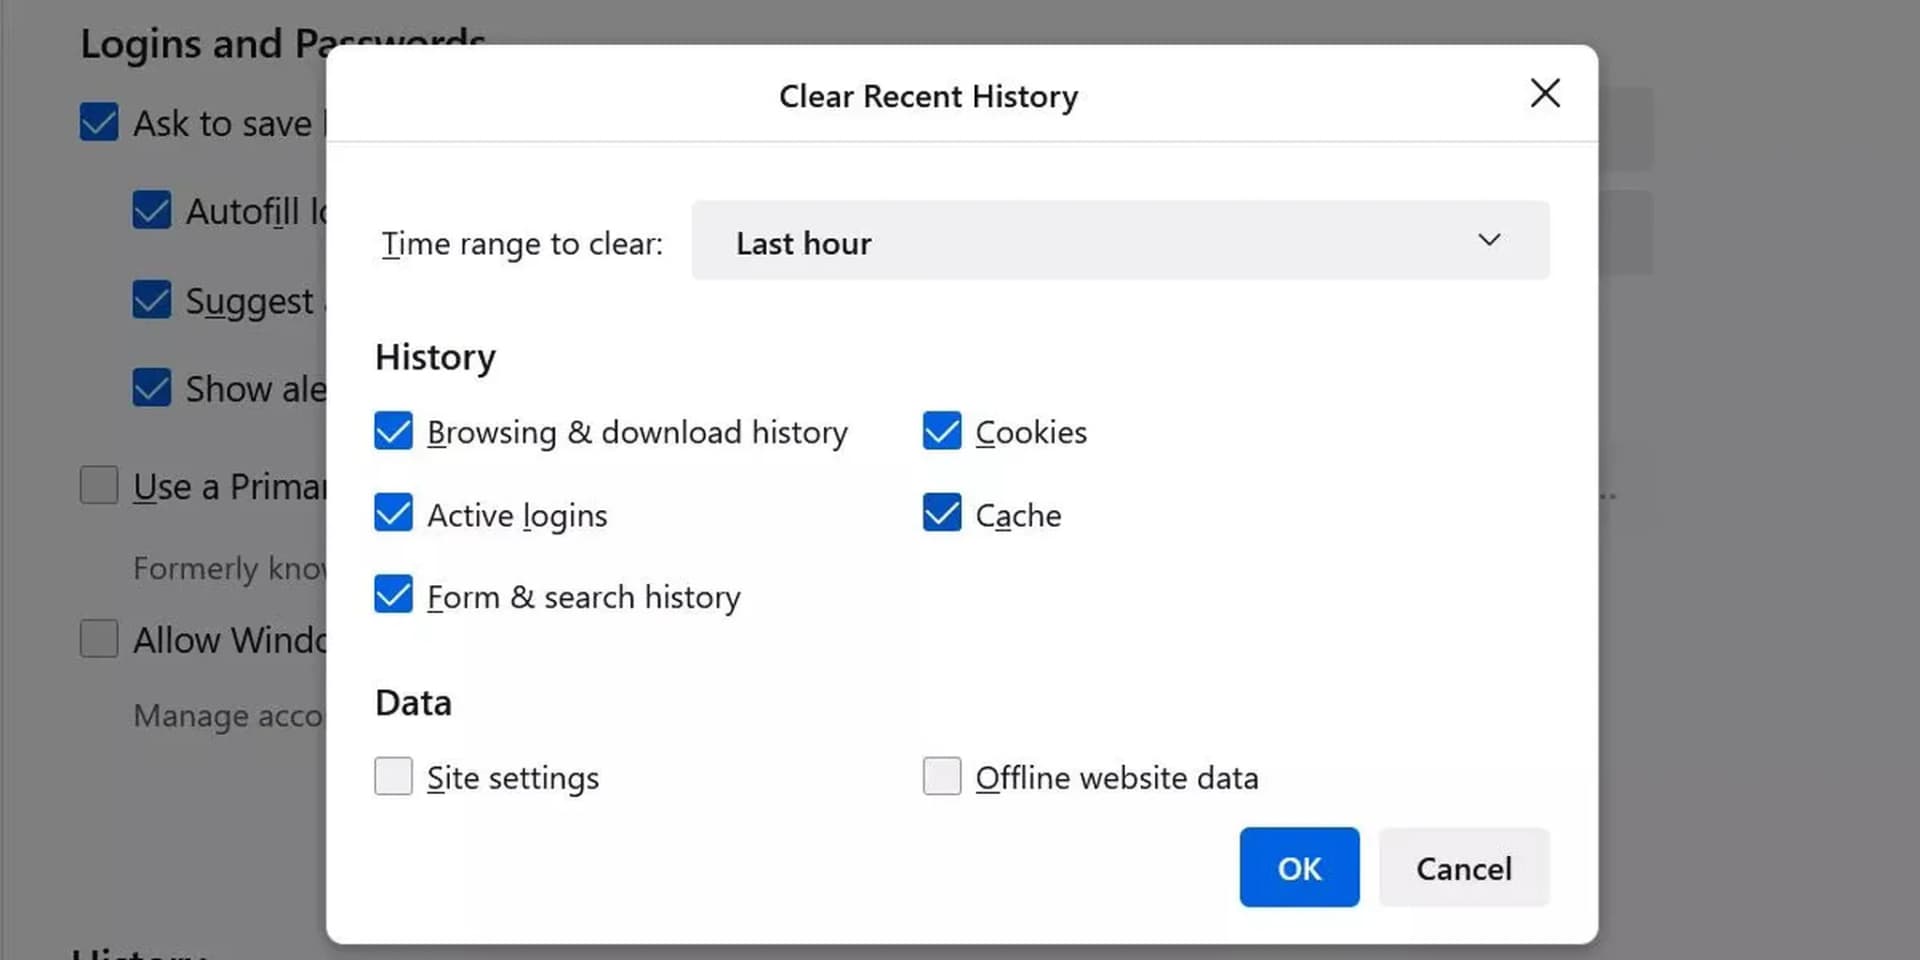
Task: Cancel the Clear Recent History dialog
Action: coord(1463,868)
